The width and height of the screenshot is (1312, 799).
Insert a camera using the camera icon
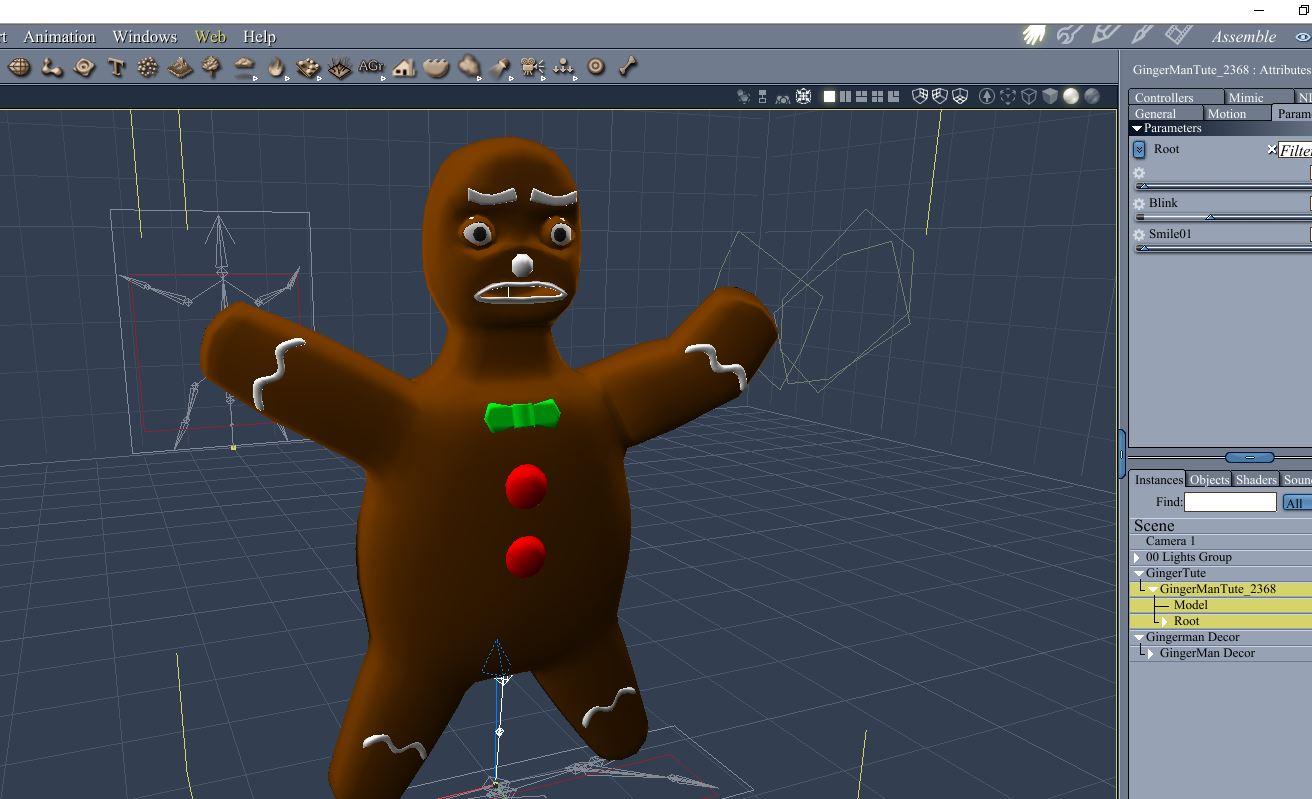(532, 67)
